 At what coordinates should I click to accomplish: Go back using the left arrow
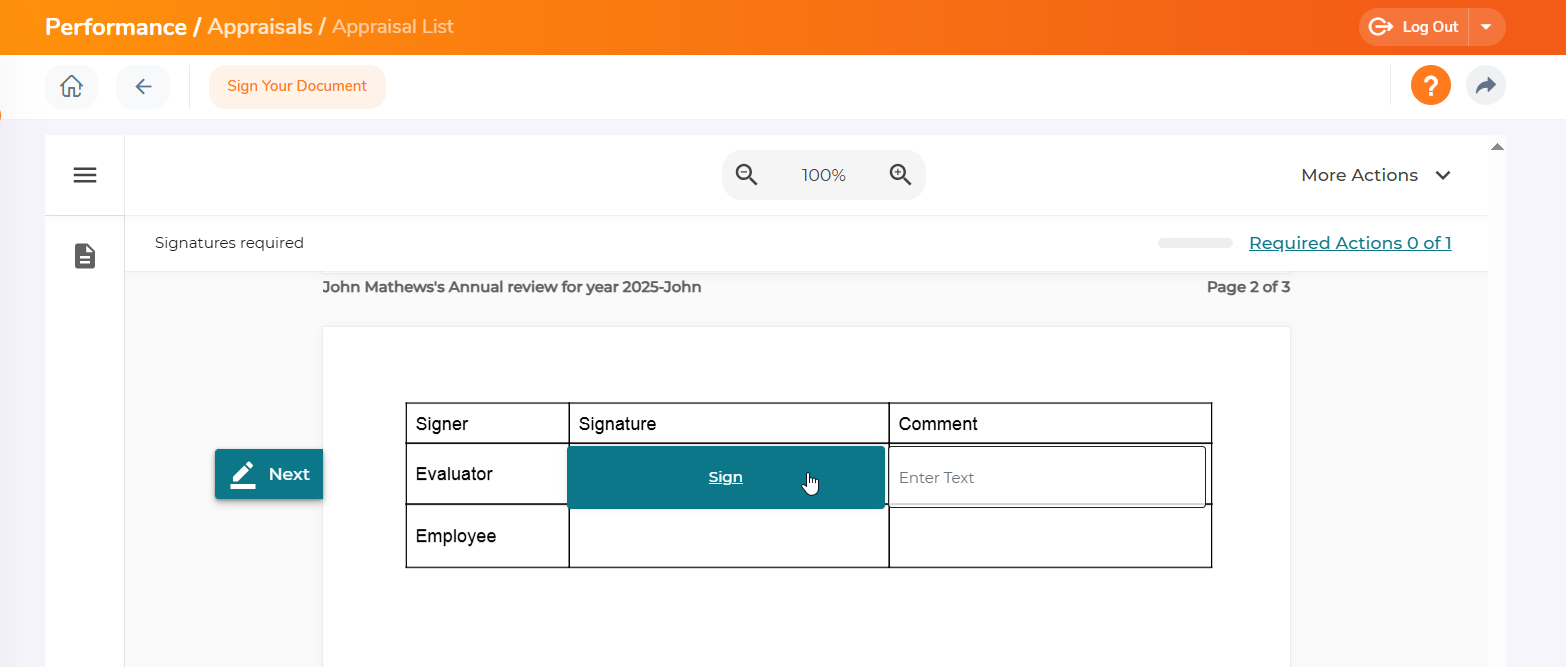(143, 87)
